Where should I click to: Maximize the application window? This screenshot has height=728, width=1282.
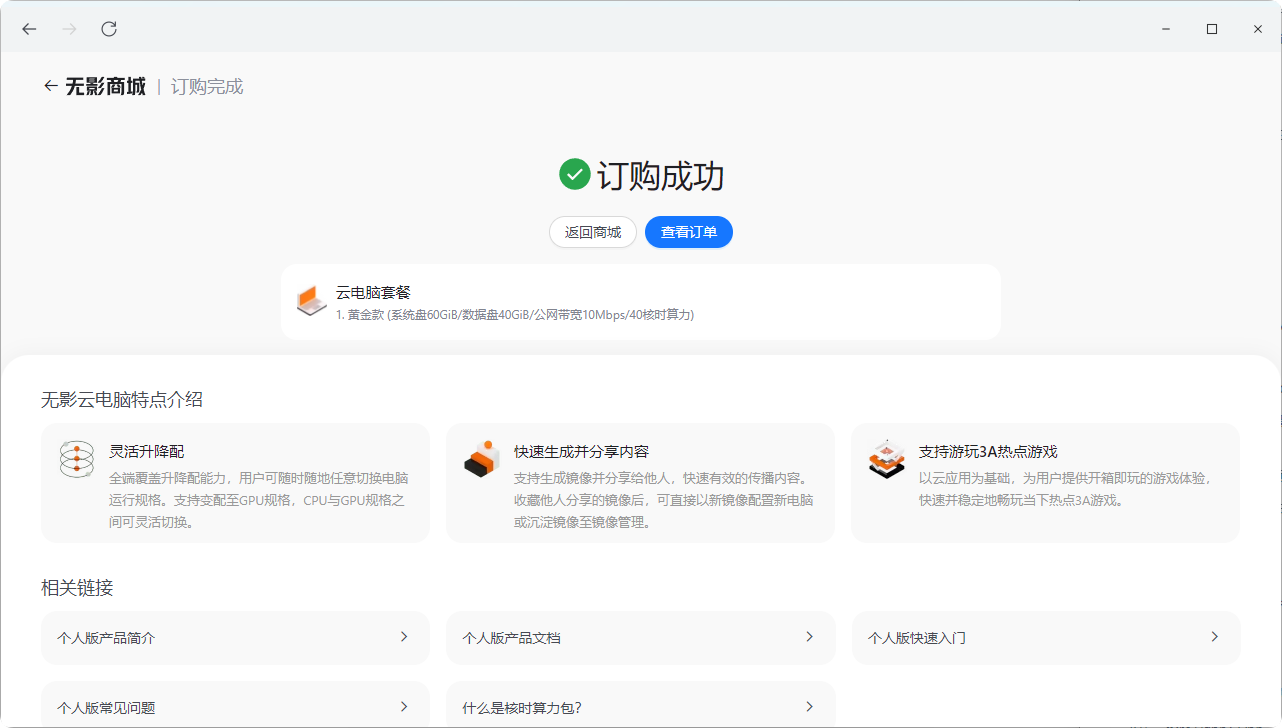pos(1211,29)
